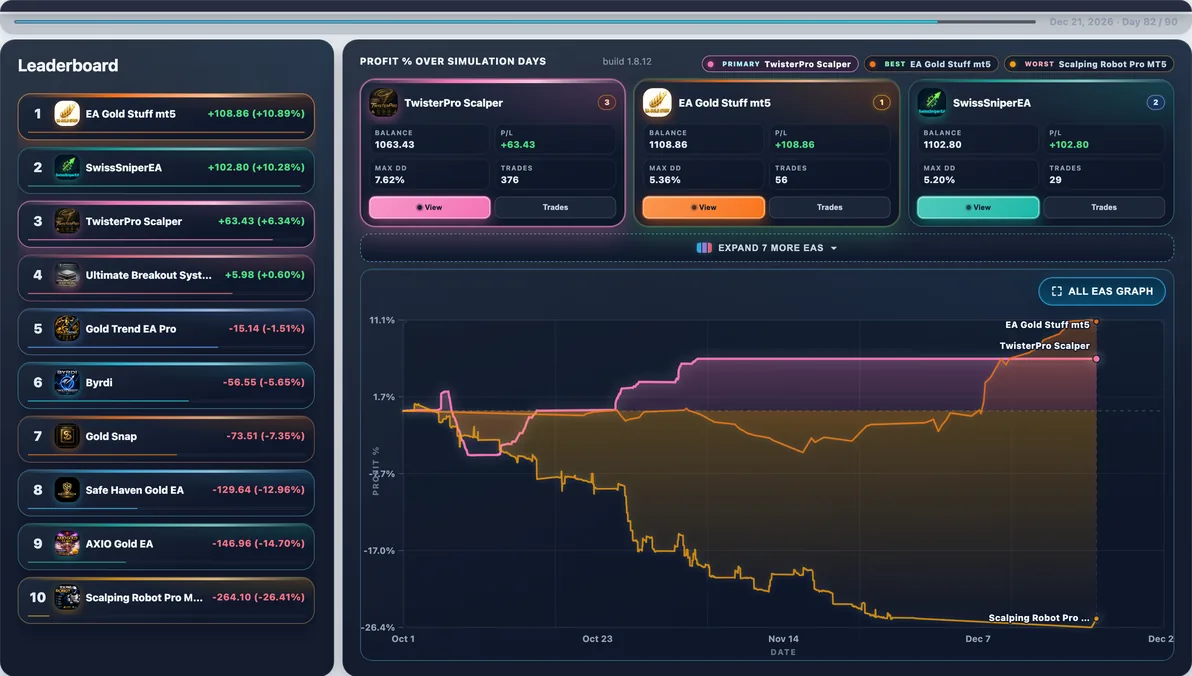Image resolution: width=1192 pixels, height=676 pixels.
Task: Click the -26.4% y-axis label
Action: [x=379, y=628]
